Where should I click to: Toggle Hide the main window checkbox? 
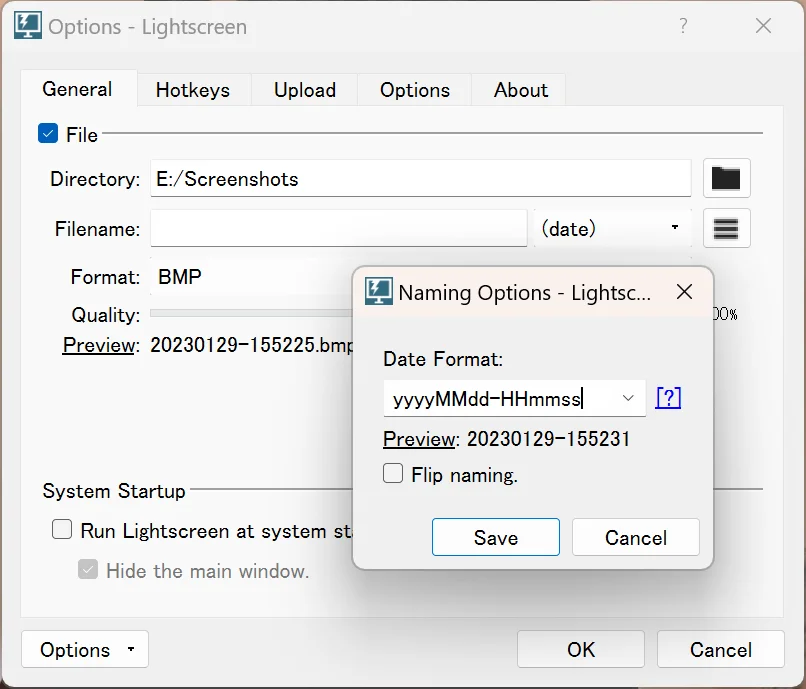(x=88, y=569)
